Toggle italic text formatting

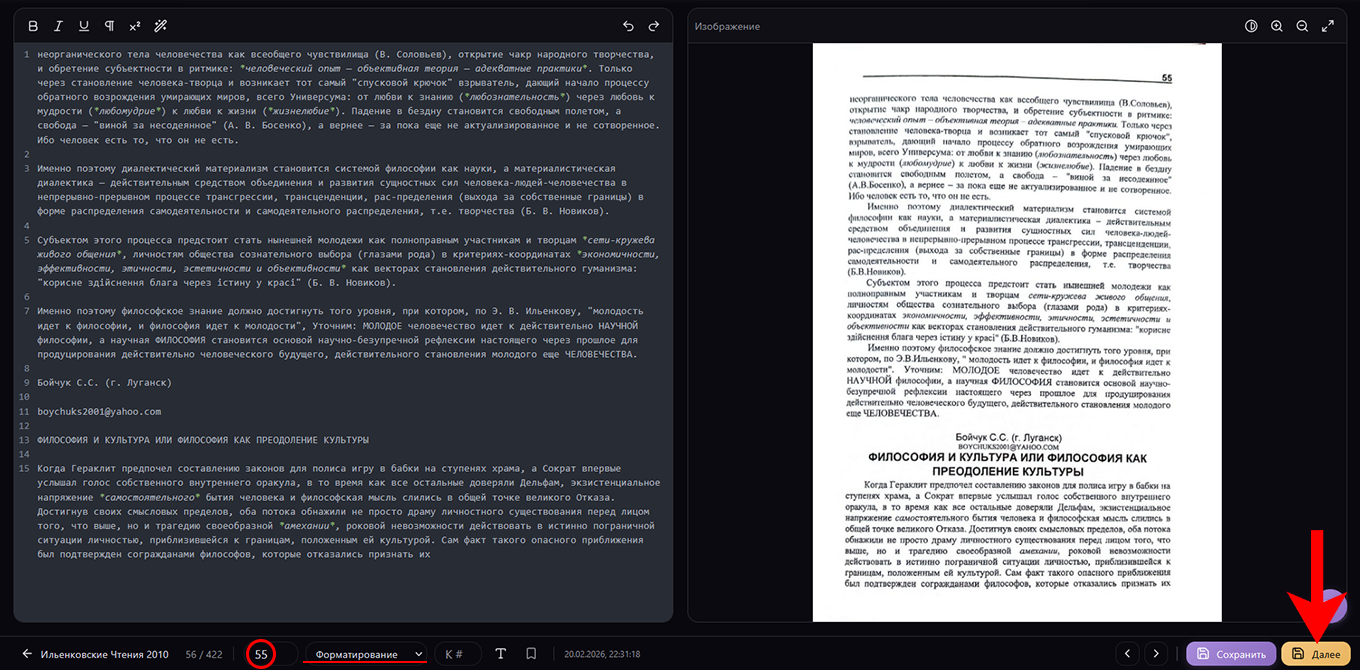[x=58, y=26]
